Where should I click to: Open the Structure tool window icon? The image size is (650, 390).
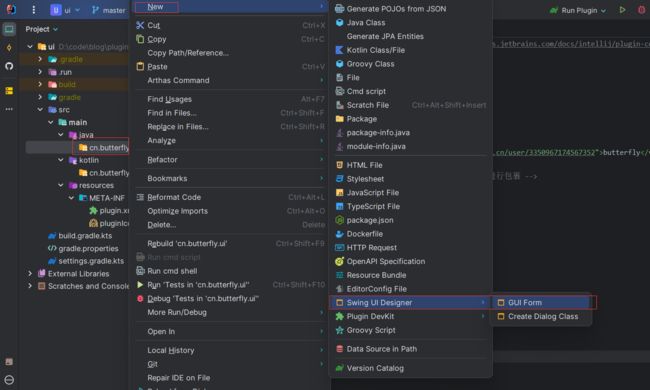tap(9, 90)
